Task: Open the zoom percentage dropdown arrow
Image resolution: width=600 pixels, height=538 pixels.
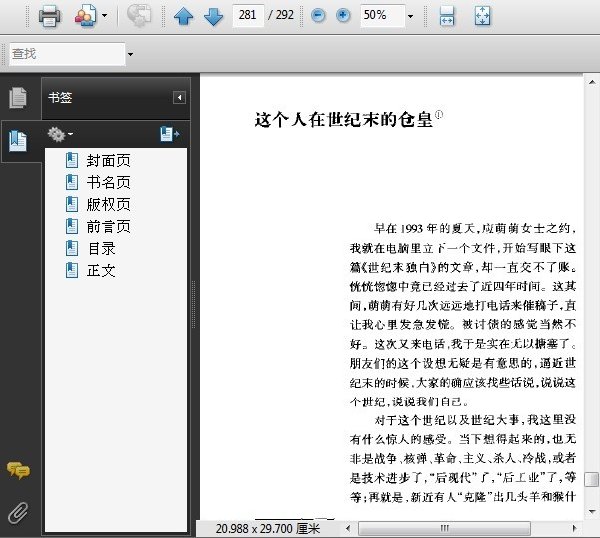Action: (410, 16)
